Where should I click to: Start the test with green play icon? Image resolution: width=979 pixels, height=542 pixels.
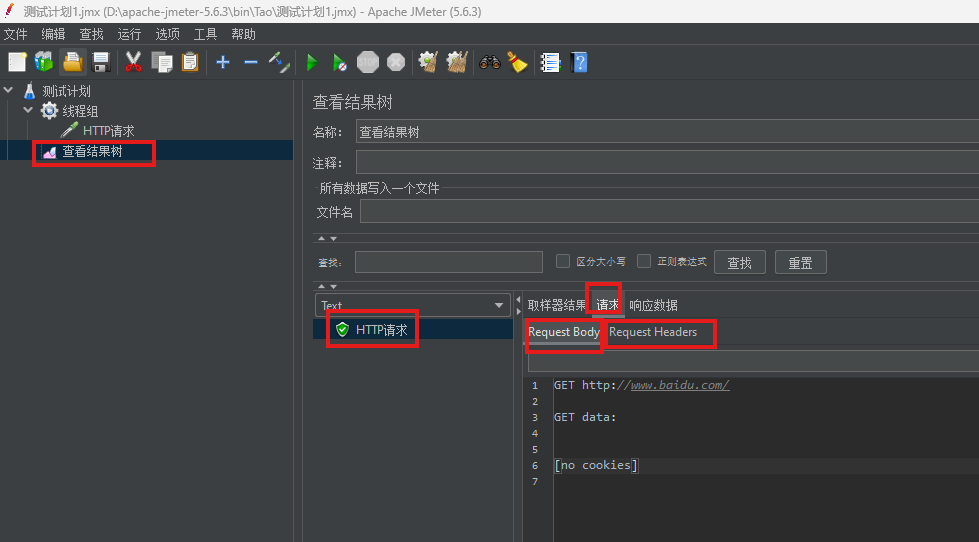coord(312,62)
